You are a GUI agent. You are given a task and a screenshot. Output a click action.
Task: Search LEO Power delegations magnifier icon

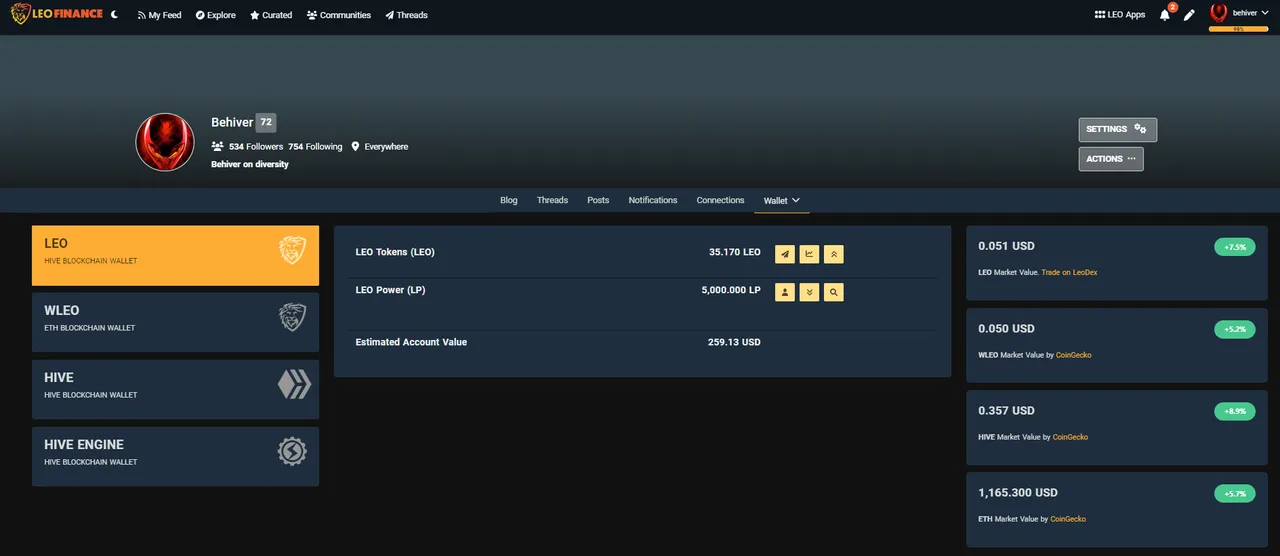coord(834,292)
